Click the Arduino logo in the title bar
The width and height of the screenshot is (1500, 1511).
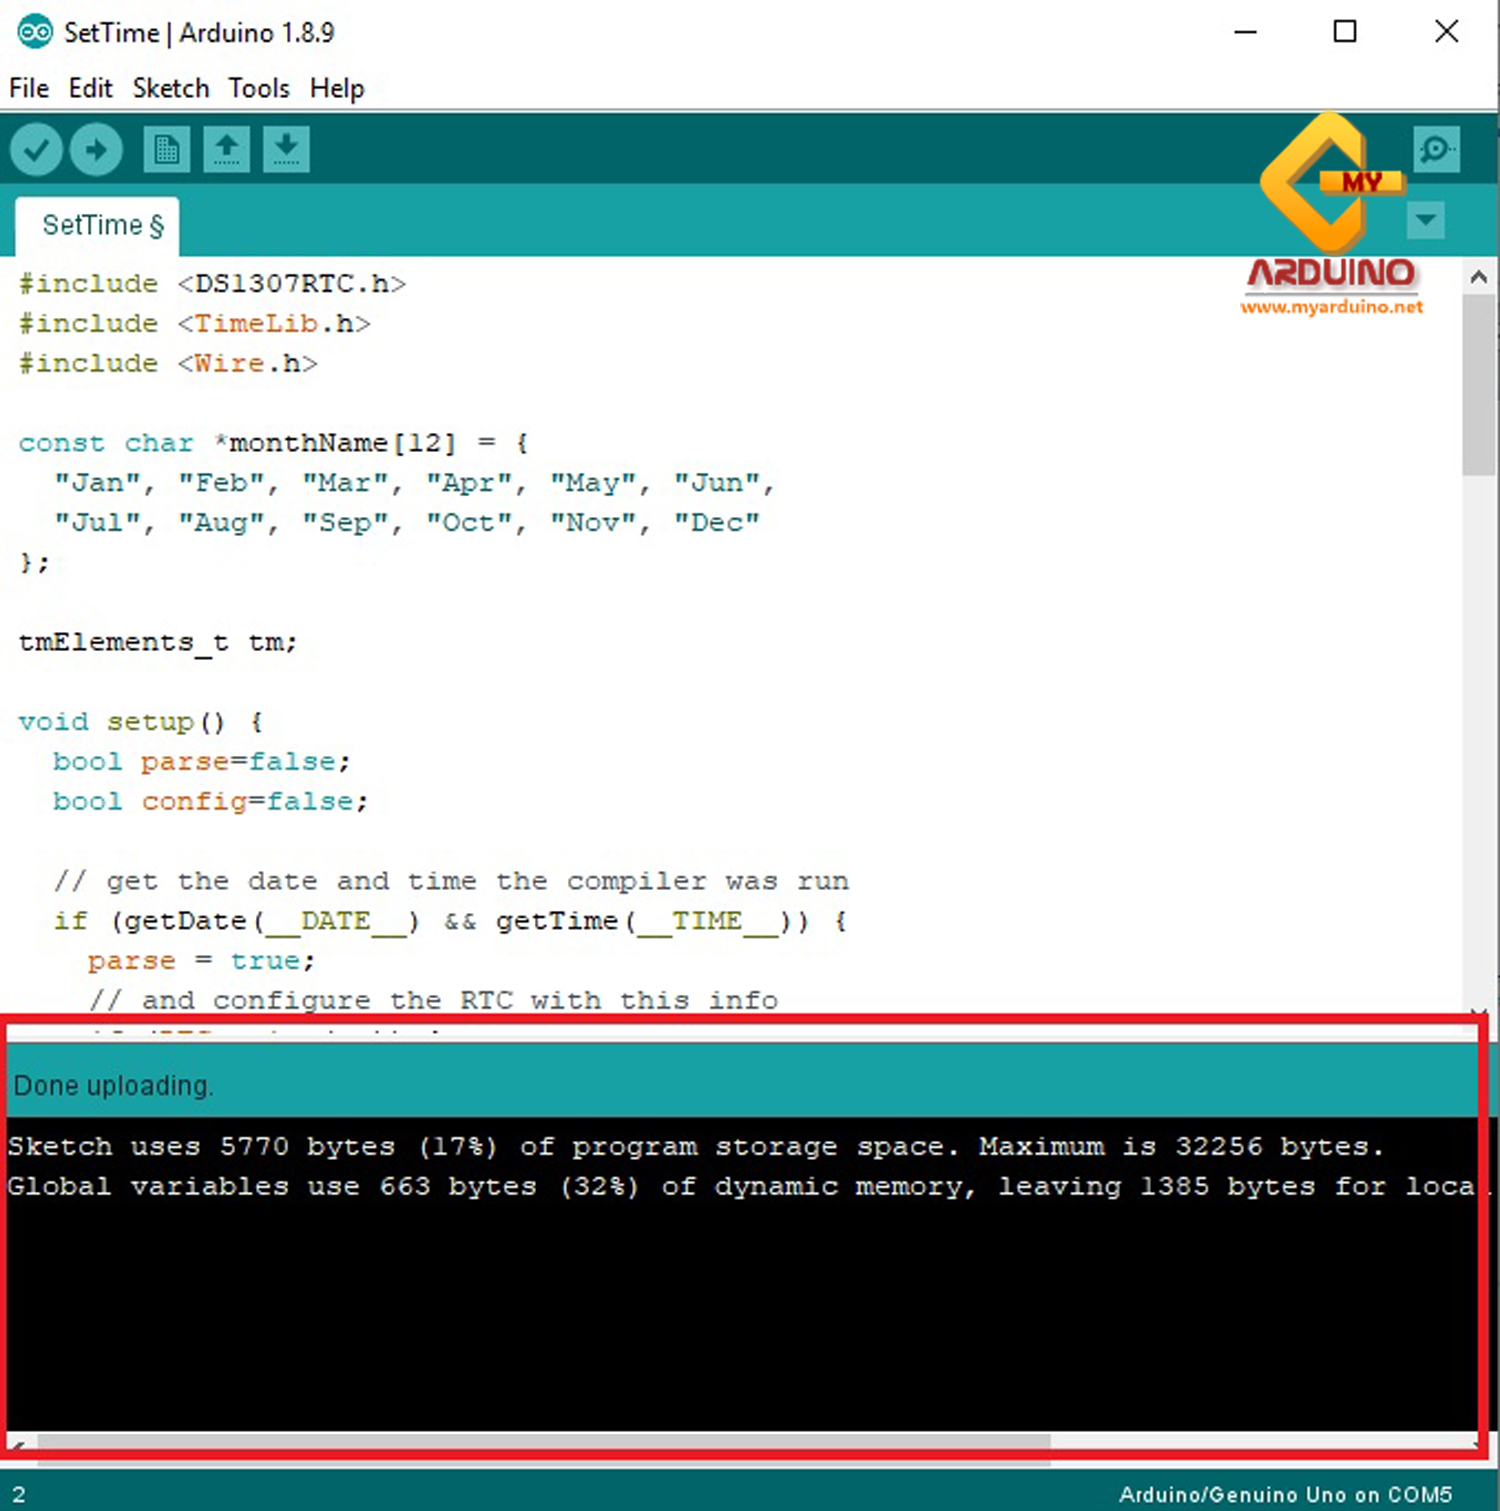click(x=35, y=31)
